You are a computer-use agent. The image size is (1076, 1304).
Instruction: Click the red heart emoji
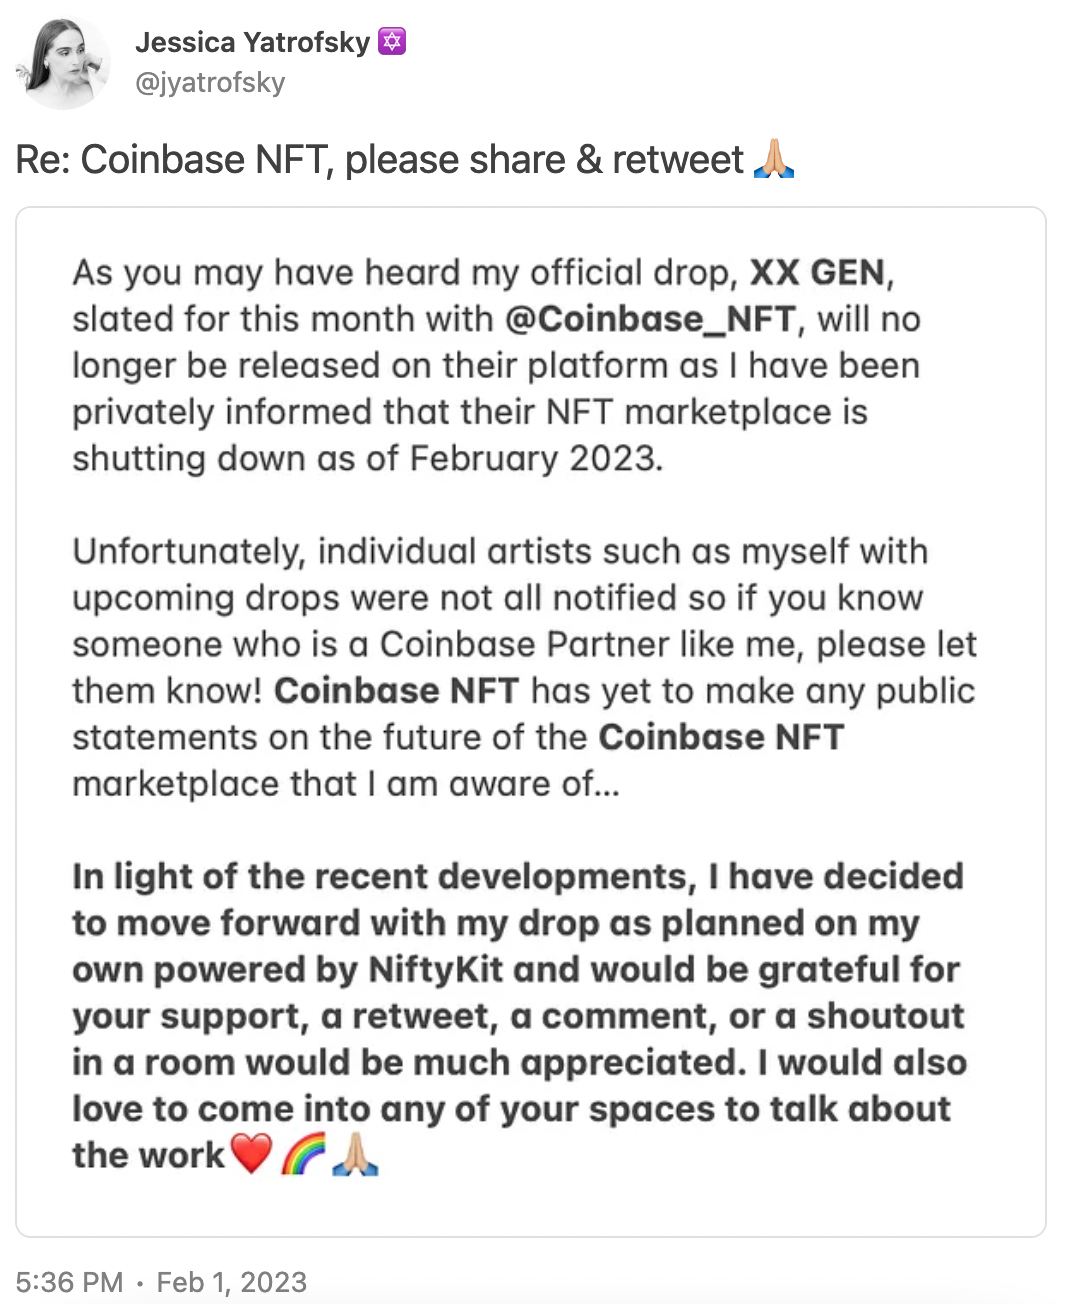pyautogui.click(x=251, y=1154)
